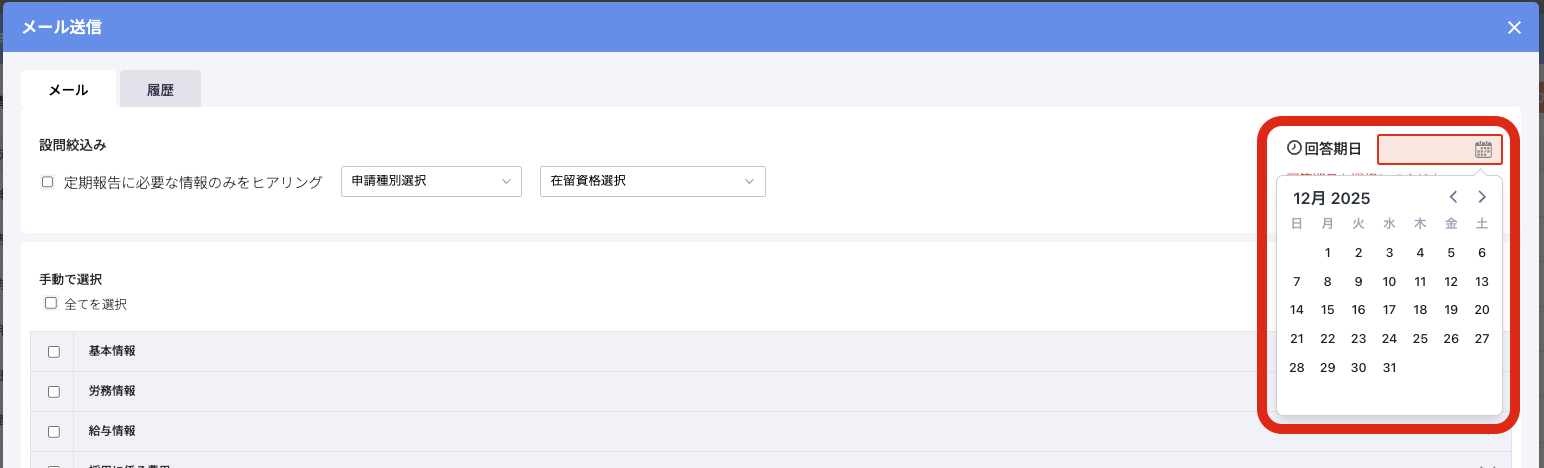Screen dimensions: 1544x468
Task: Select the 給与情報 row checkbox
Action: coord(54,431)
